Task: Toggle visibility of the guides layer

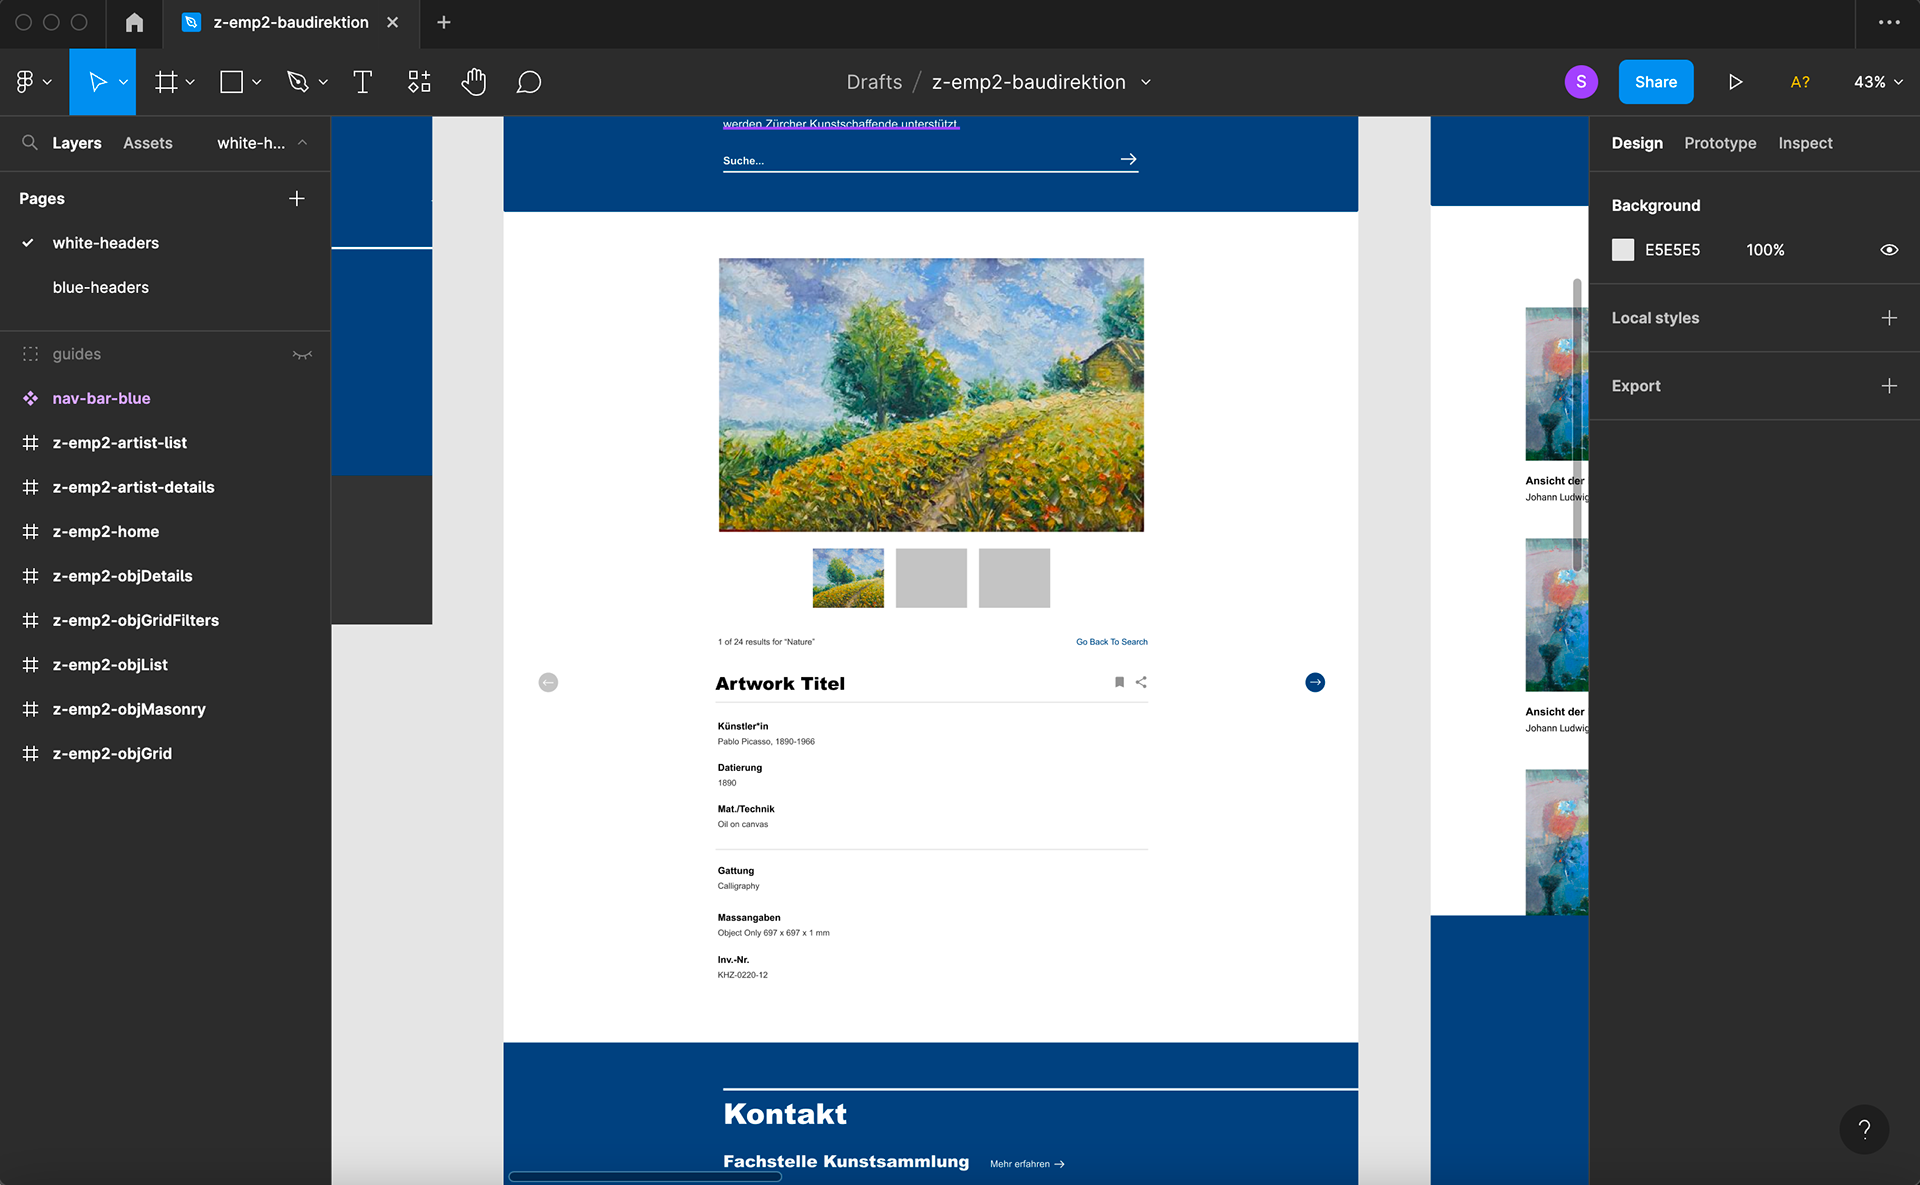Action: [x=302, y=354]
